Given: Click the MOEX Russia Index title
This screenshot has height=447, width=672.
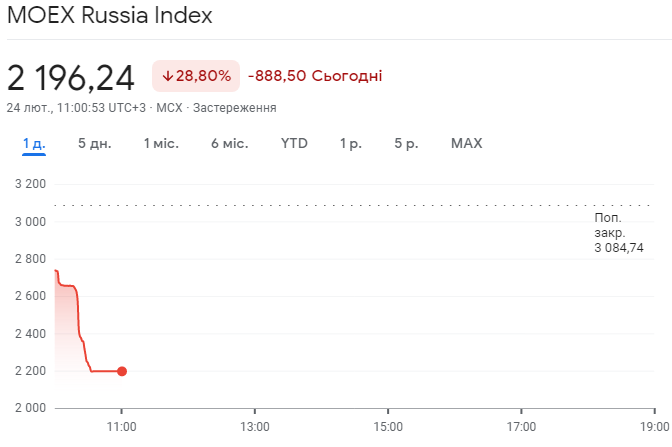Looking at the screenshot, I should (110, 17).
